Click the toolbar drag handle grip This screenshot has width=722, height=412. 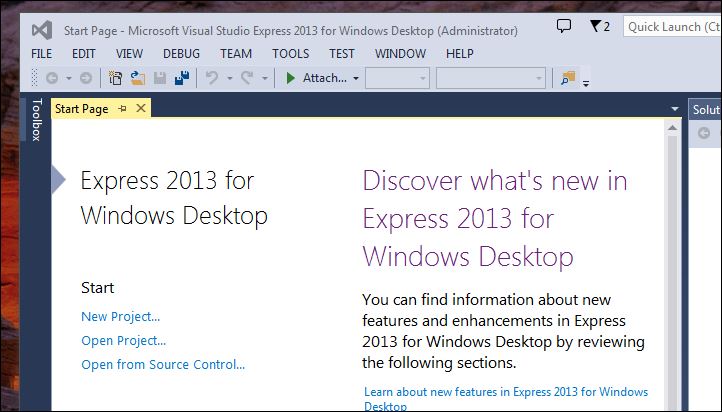coord(34,78)
